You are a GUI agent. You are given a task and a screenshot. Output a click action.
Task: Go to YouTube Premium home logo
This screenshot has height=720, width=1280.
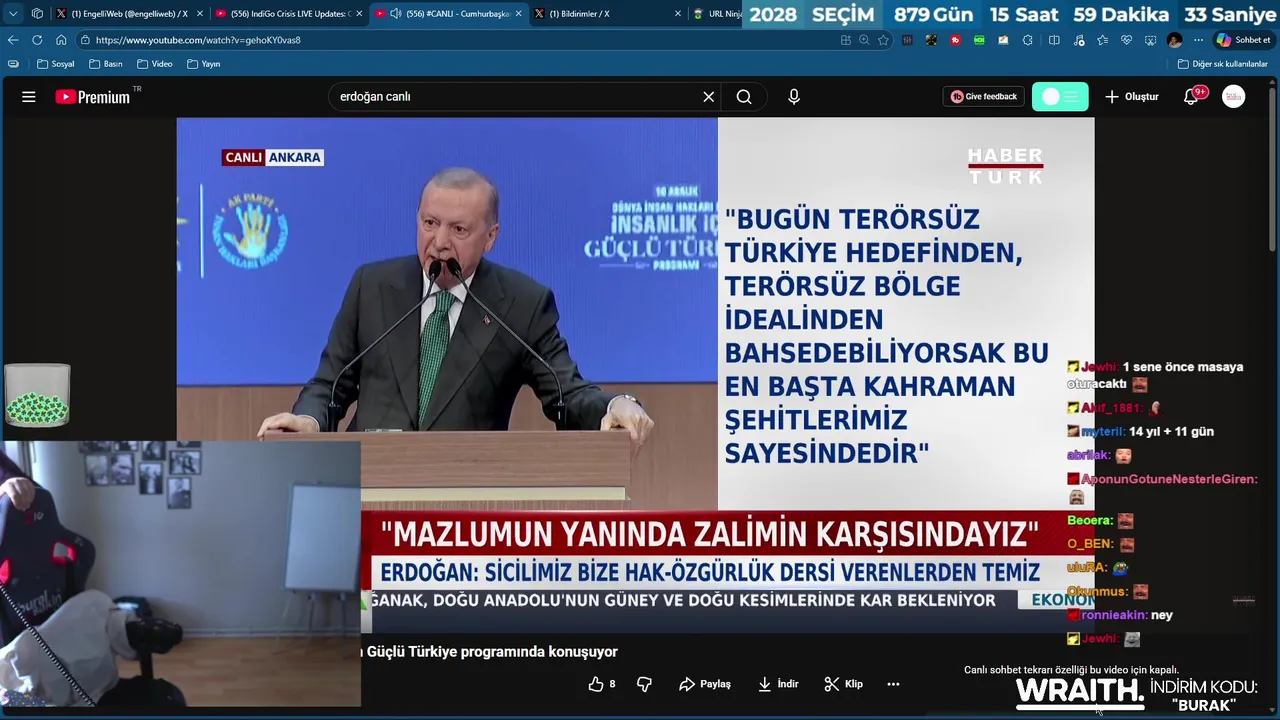[93, 97]
